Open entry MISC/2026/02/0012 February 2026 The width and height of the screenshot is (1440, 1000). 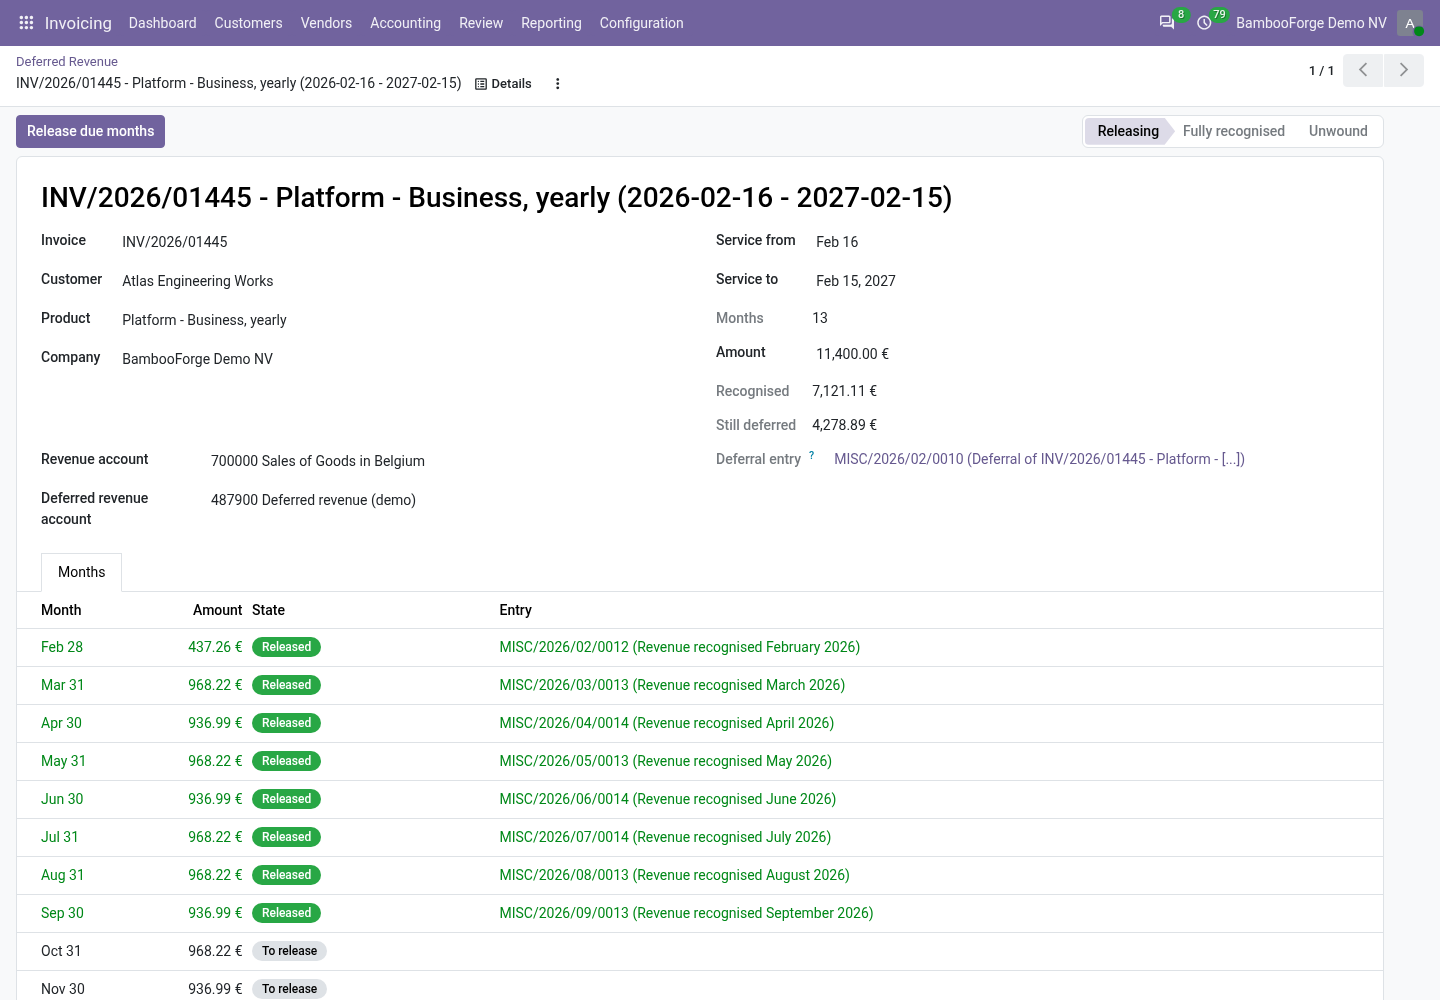coord(680,647)
